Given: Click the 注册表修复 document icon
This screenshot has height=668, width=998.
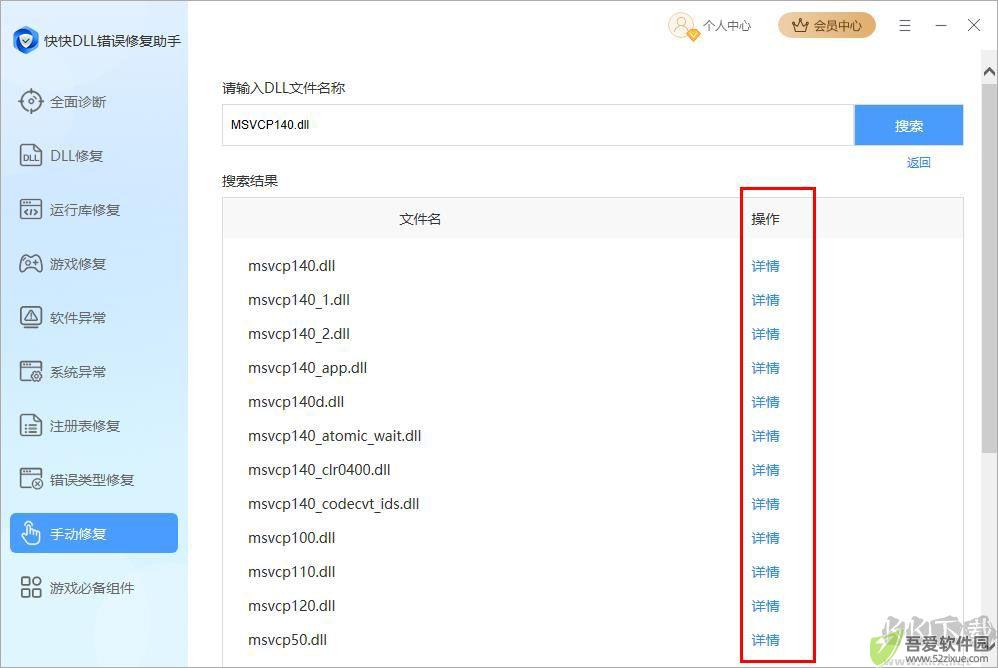Looking at the screenshot, I should [x=31, y=426].
